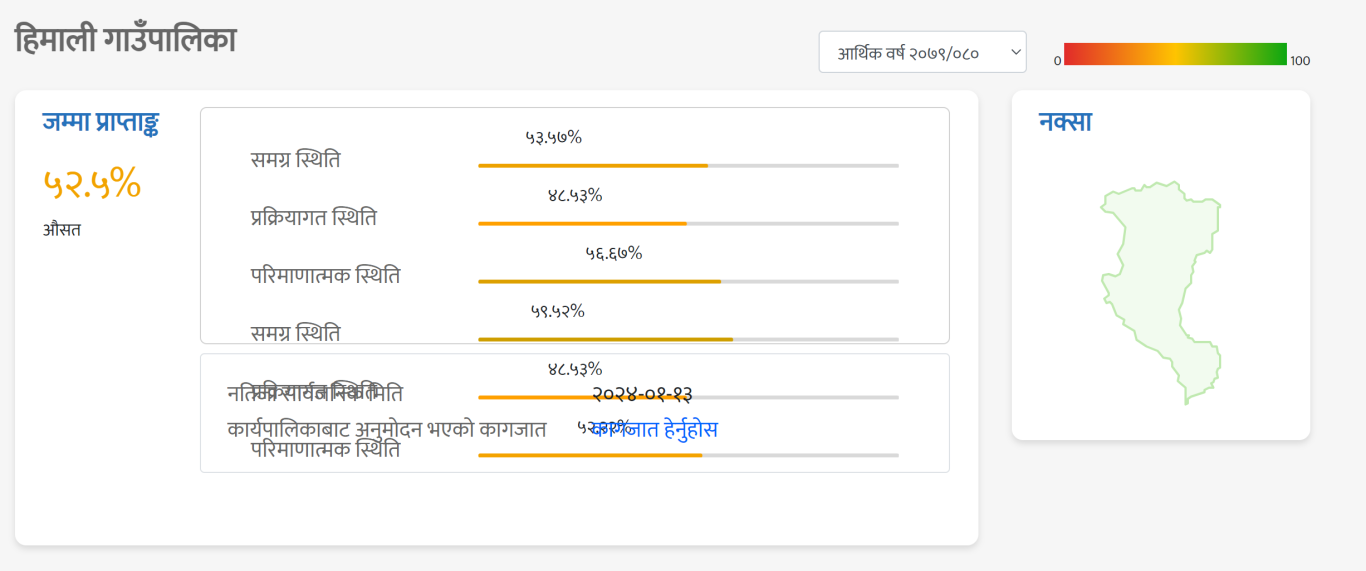The width and height of the screenshot is (1366, 571).
Task: Click the first ४८.५३% प्रक्रियागत स्थिति progress bar
Action: (688, 223)
